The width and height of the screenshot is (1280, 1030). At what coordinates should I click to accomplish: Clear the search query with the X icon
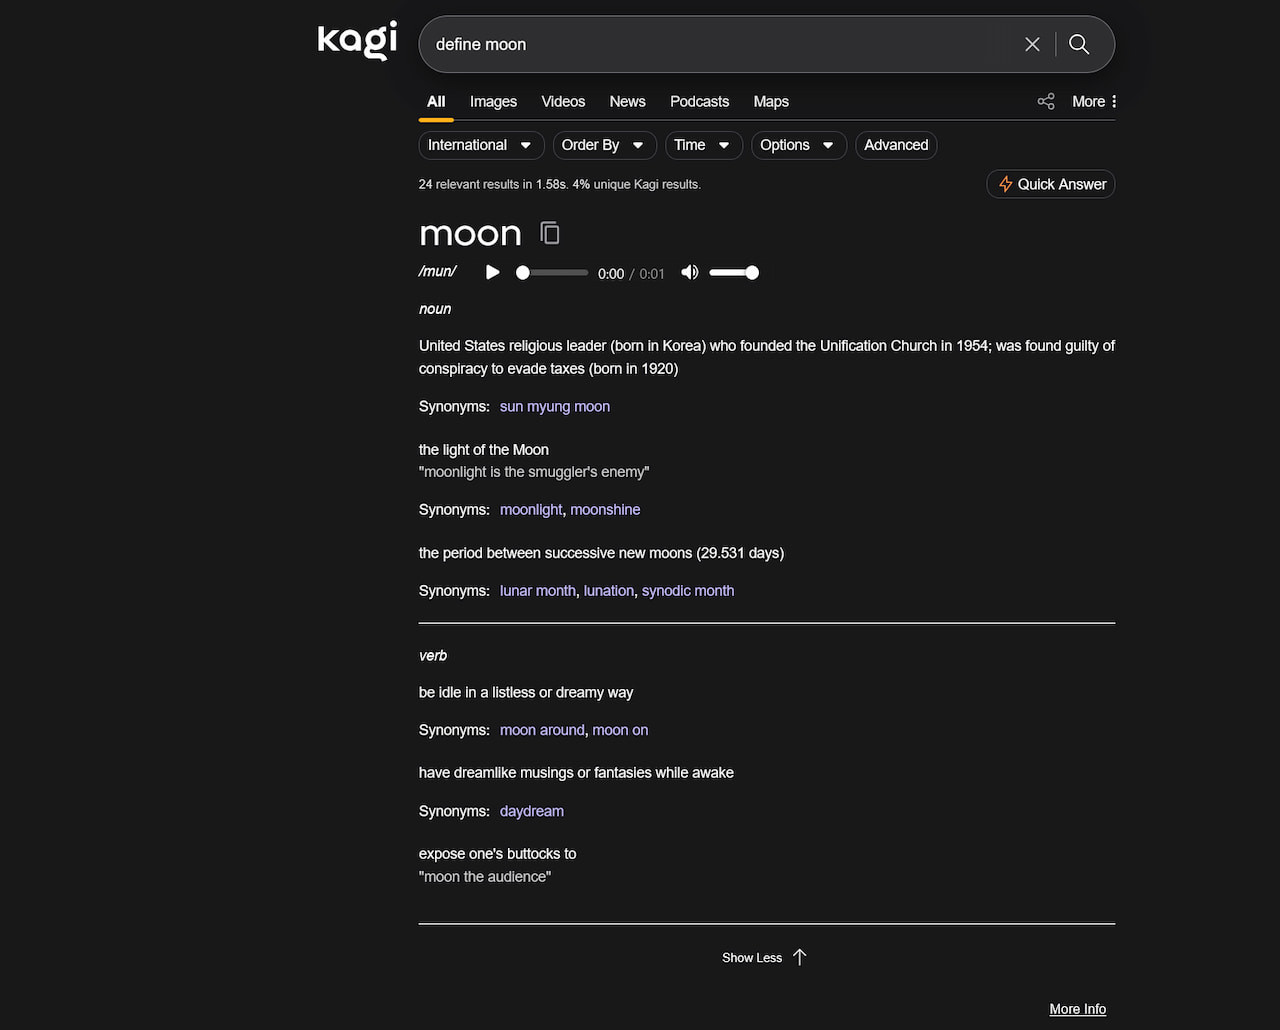pyautogui.click(x=1032, y=44)
